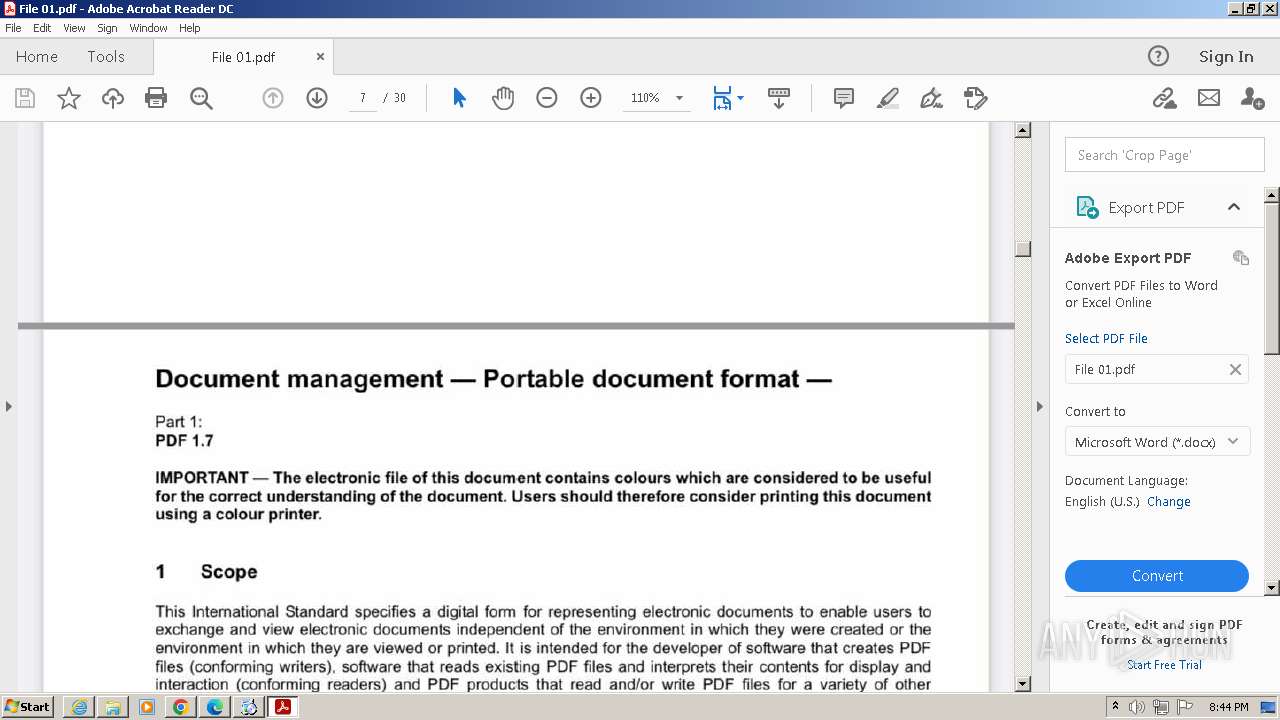Viewport: 1280px width, 720px height.
Task: Open Chrome from taskbar
Action: point(180,707)
